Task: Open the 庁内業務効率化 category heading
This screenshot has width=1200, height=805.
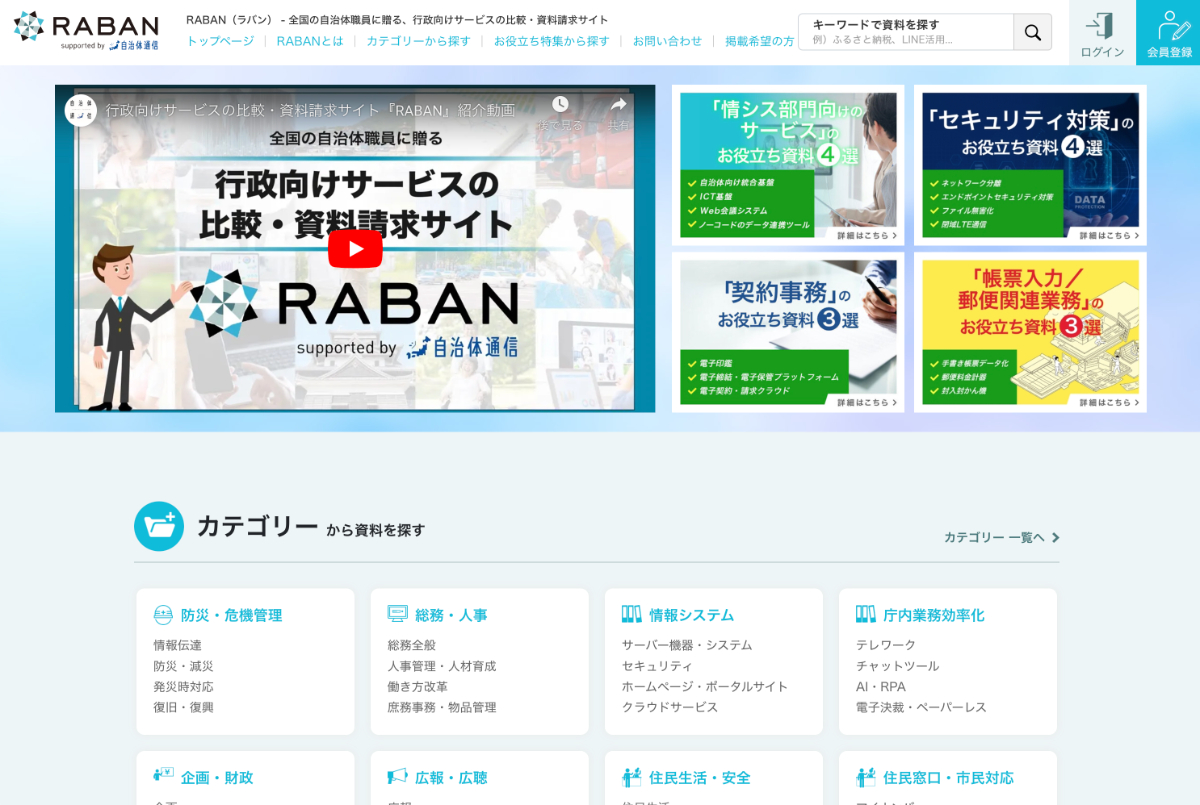Action: [x=933, y=615]
